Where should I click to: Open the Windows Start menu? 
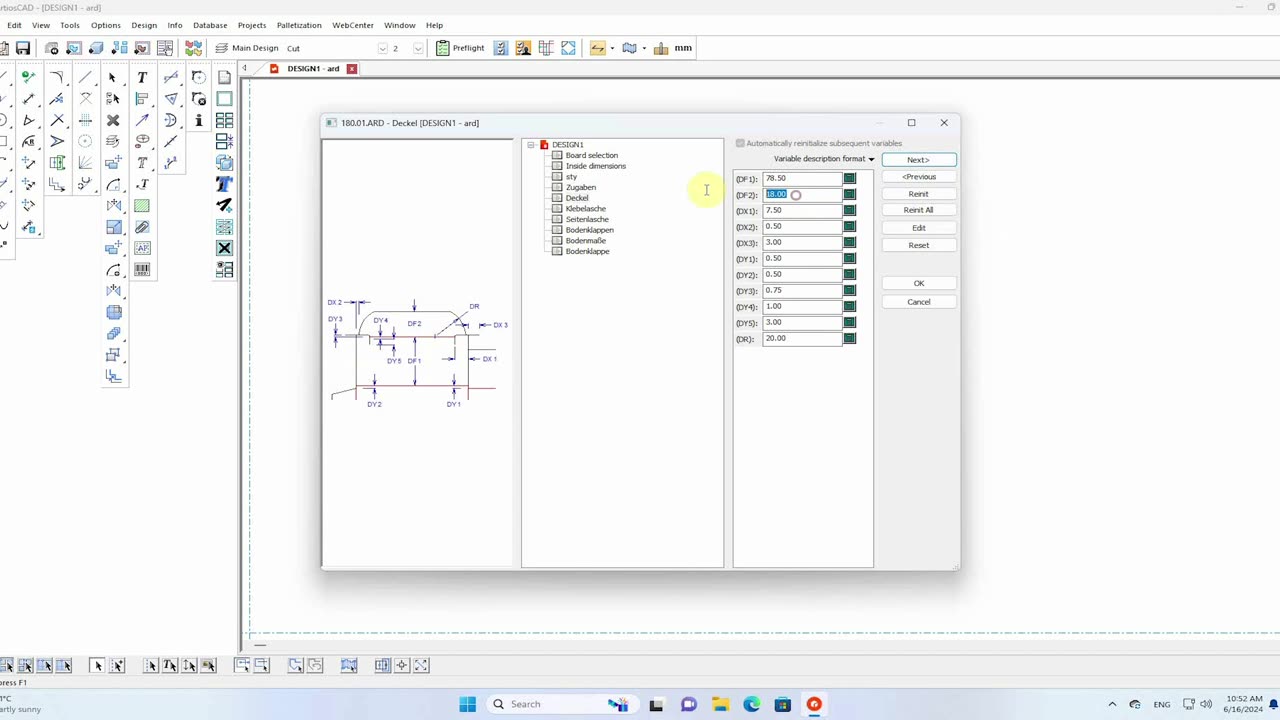467,704
